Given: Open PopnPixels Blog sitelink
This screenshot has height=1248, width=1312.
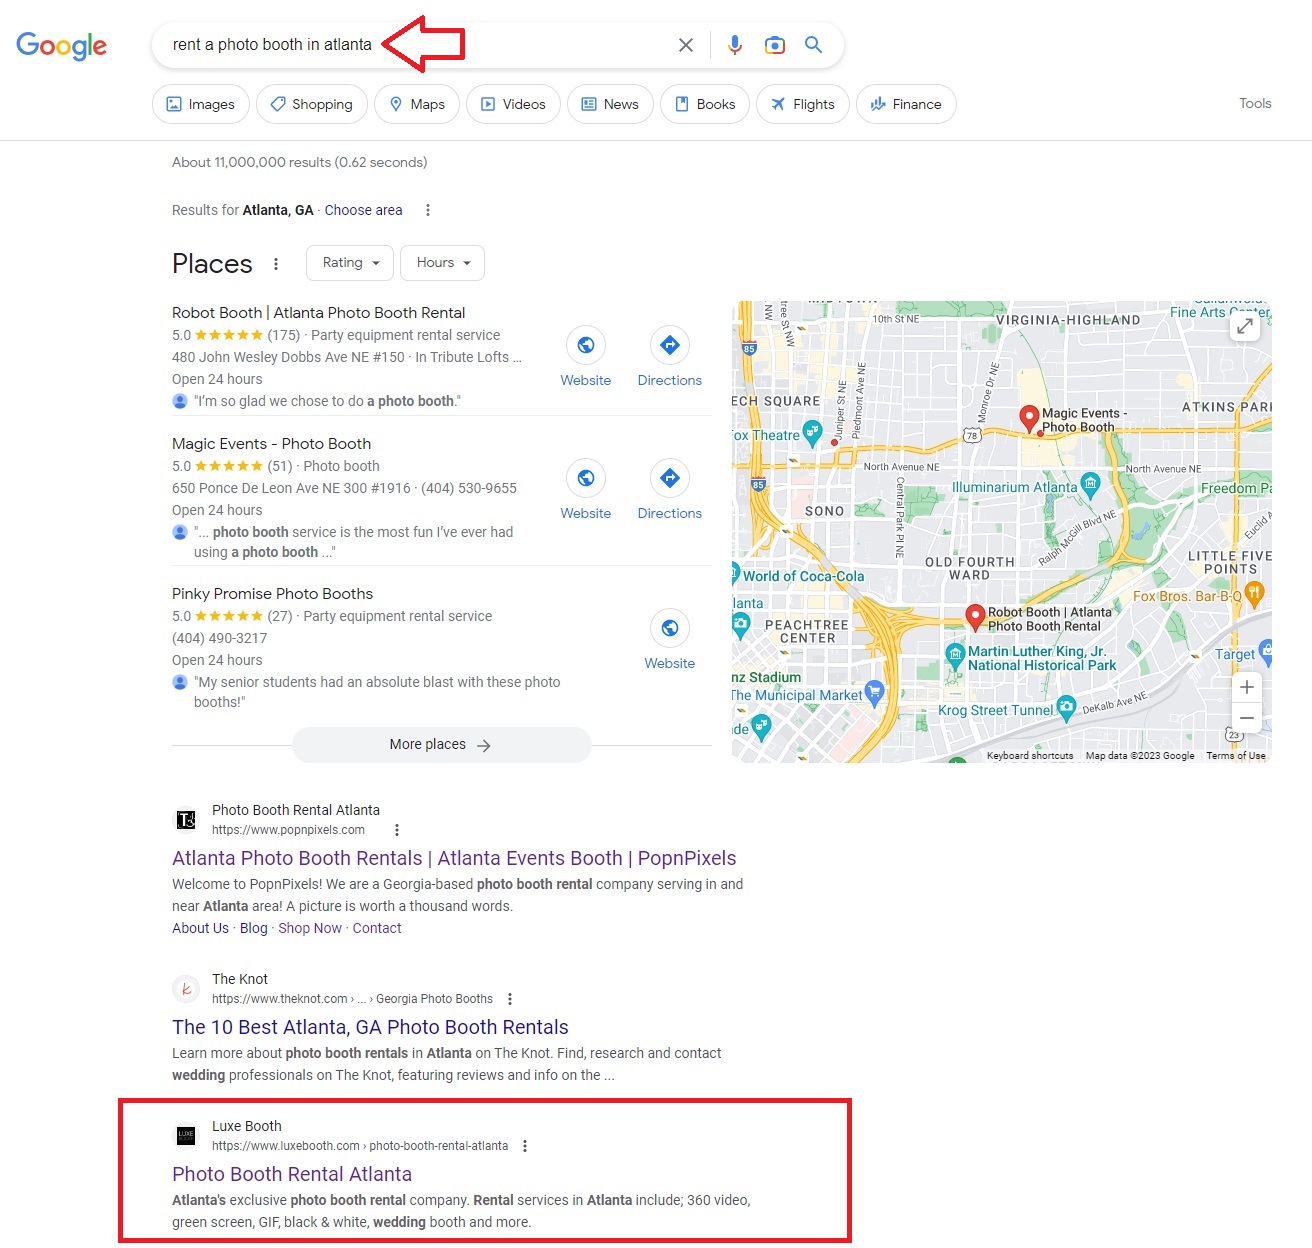Looking at the screenshot, I should point(254,928).
